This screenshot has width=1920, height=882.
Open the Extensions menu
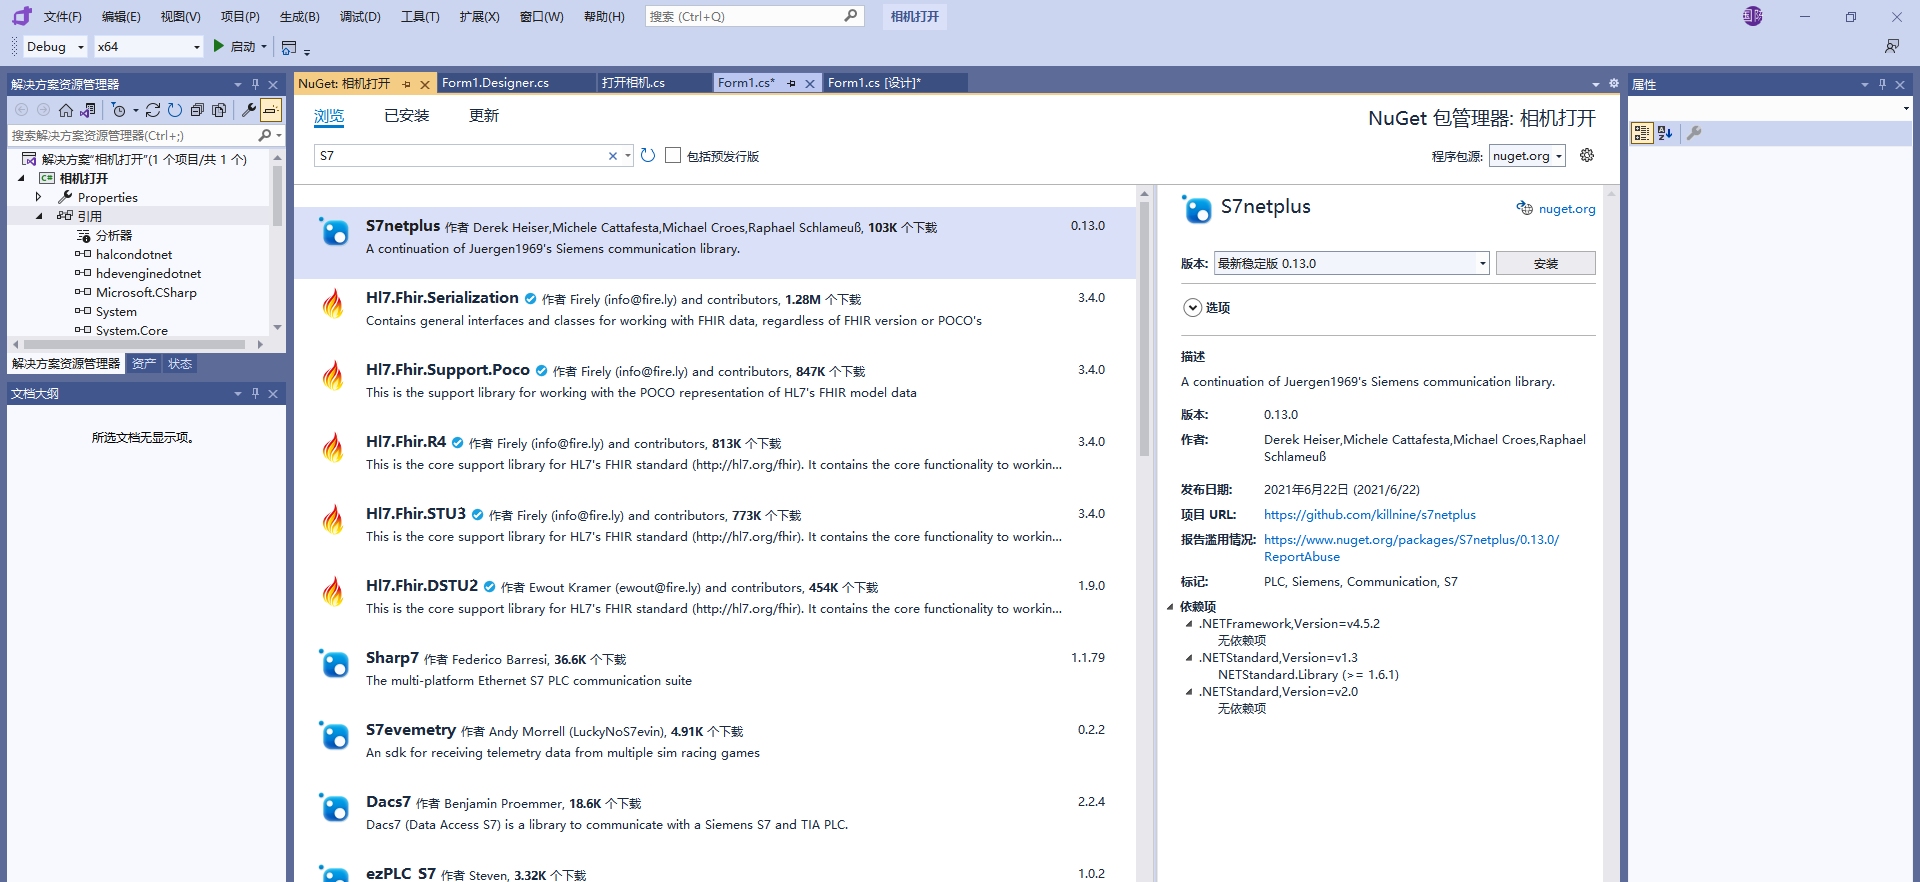[479, 16]
